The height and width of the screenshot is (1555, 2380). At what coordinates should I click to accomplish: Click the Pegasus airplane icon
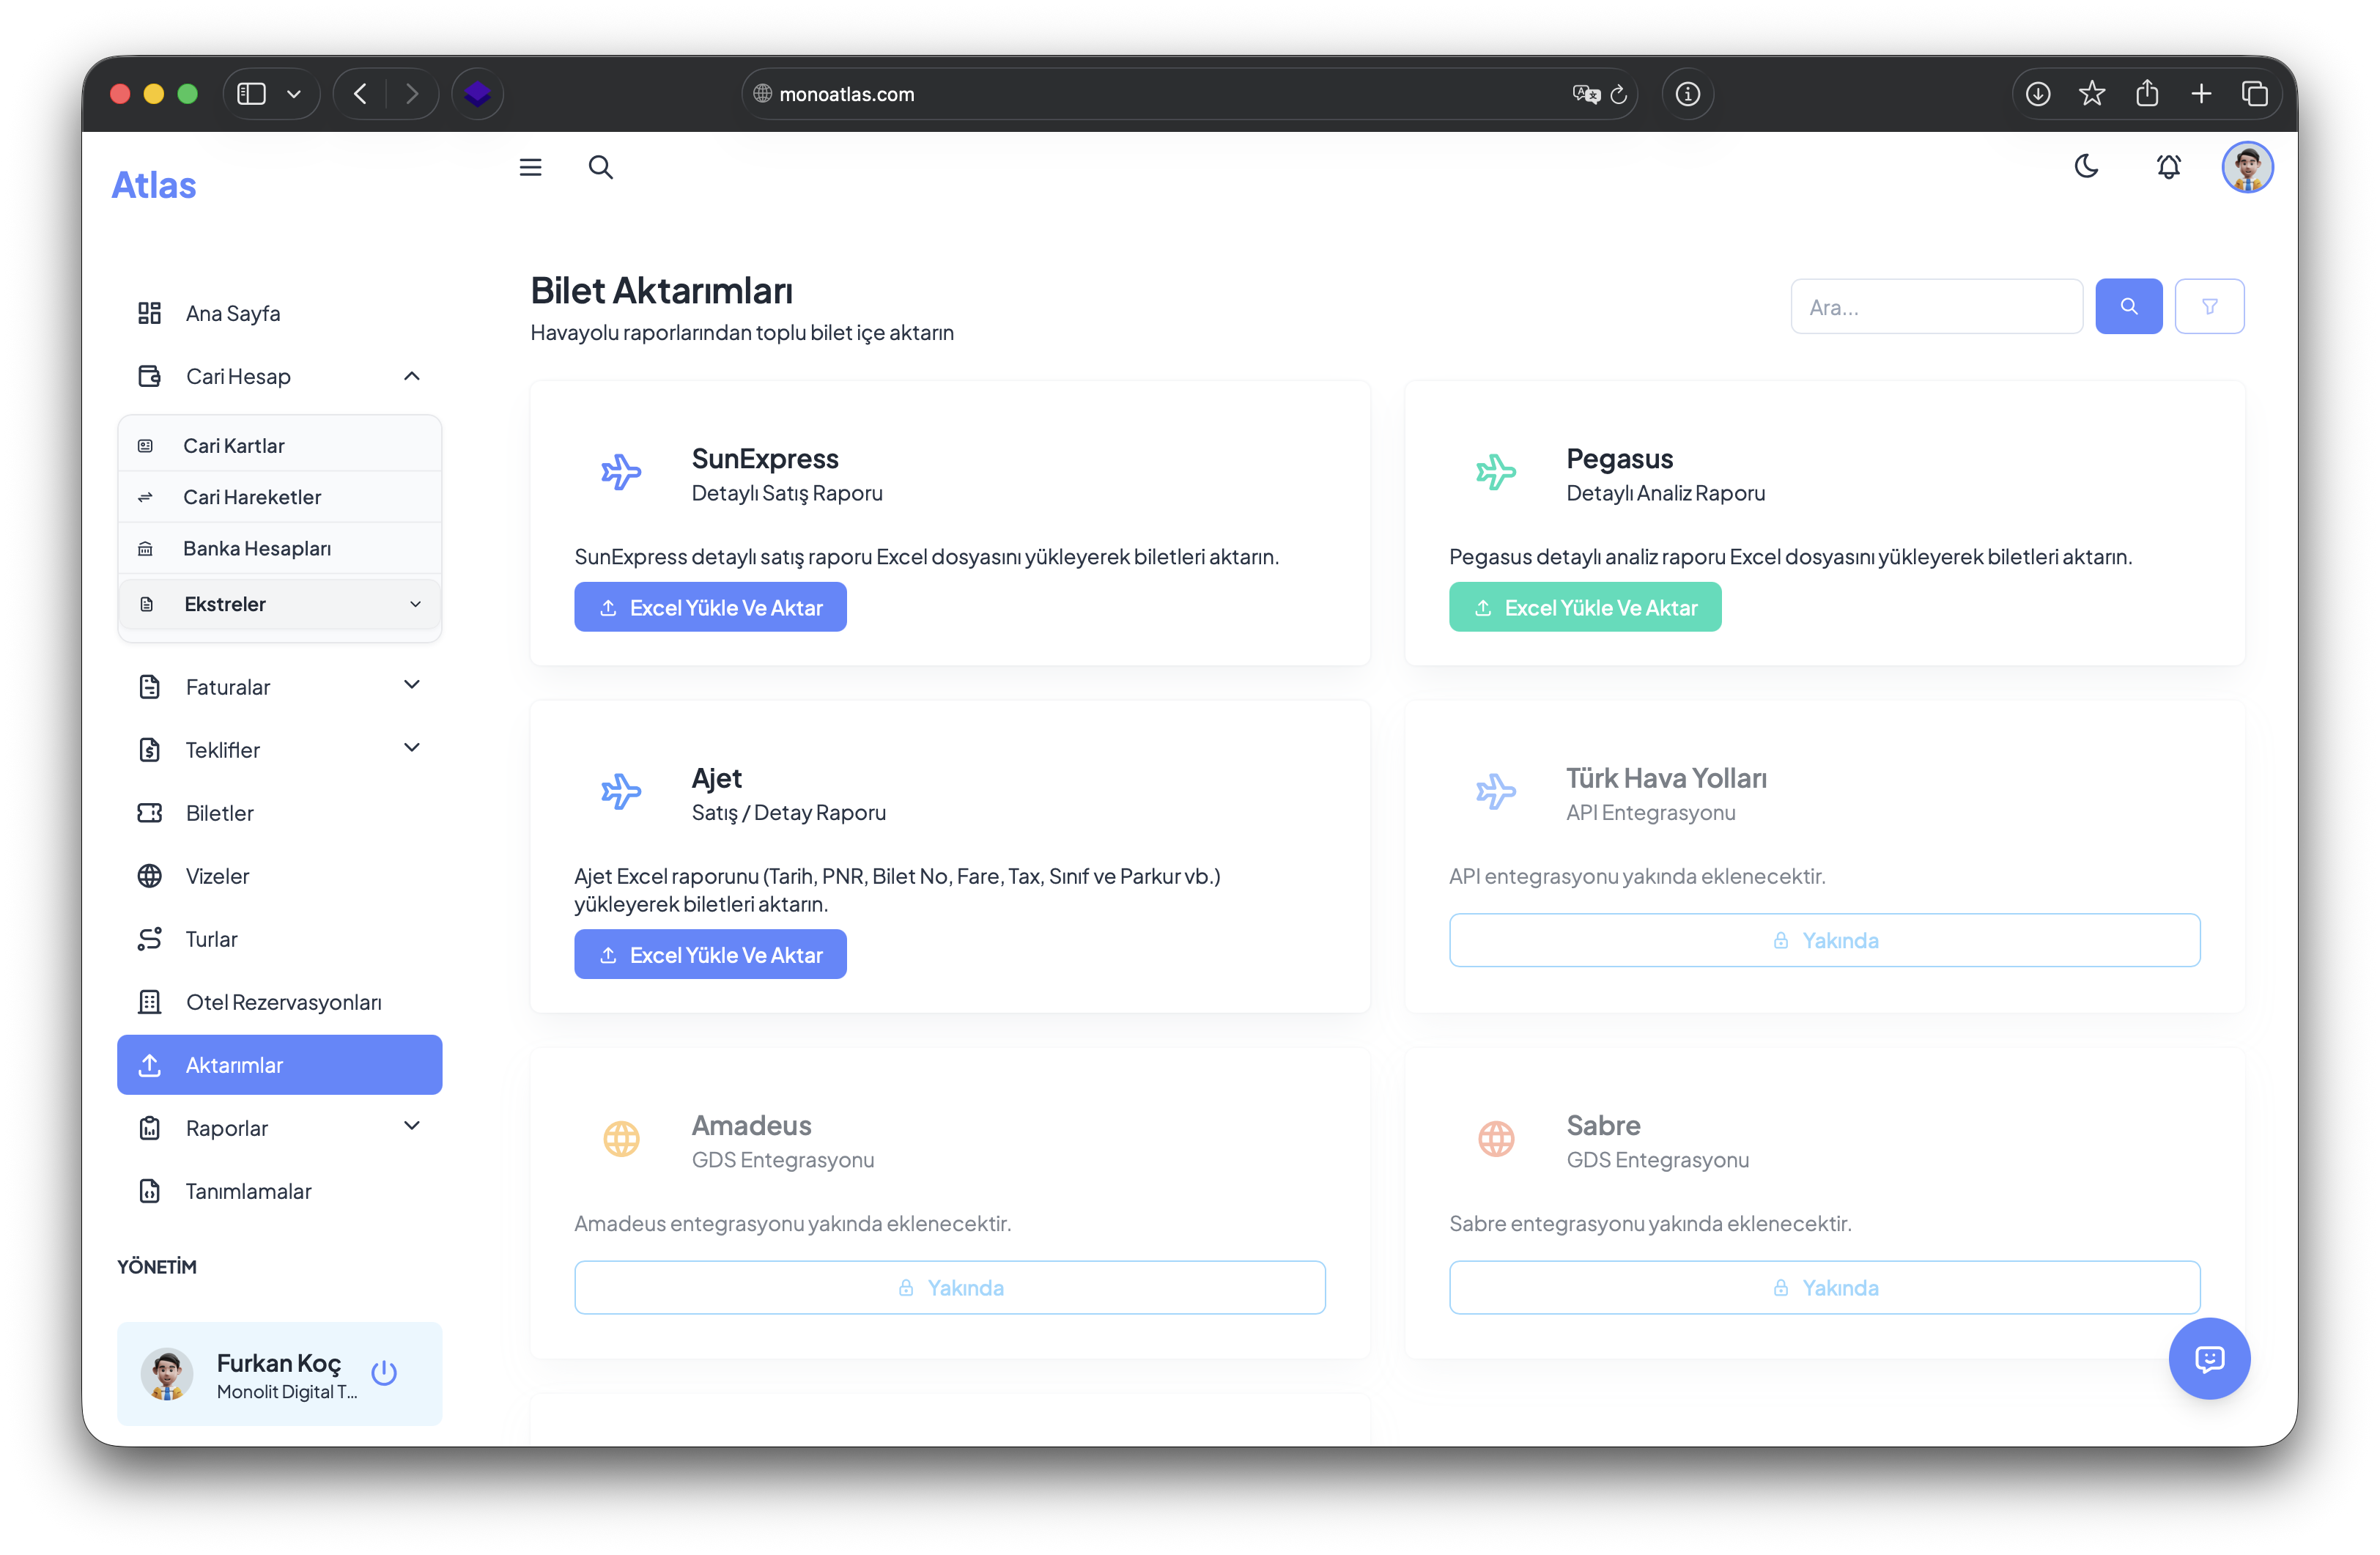tap(1496, 472)
